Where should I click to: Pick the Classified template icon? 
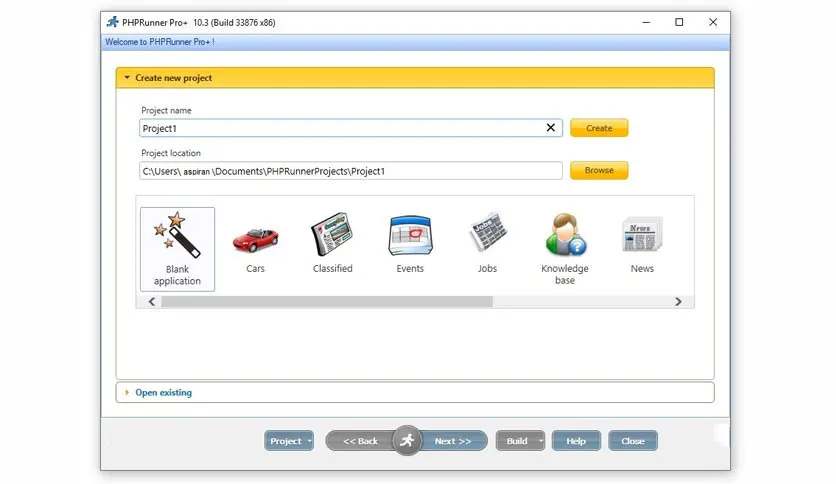(333, 235)
